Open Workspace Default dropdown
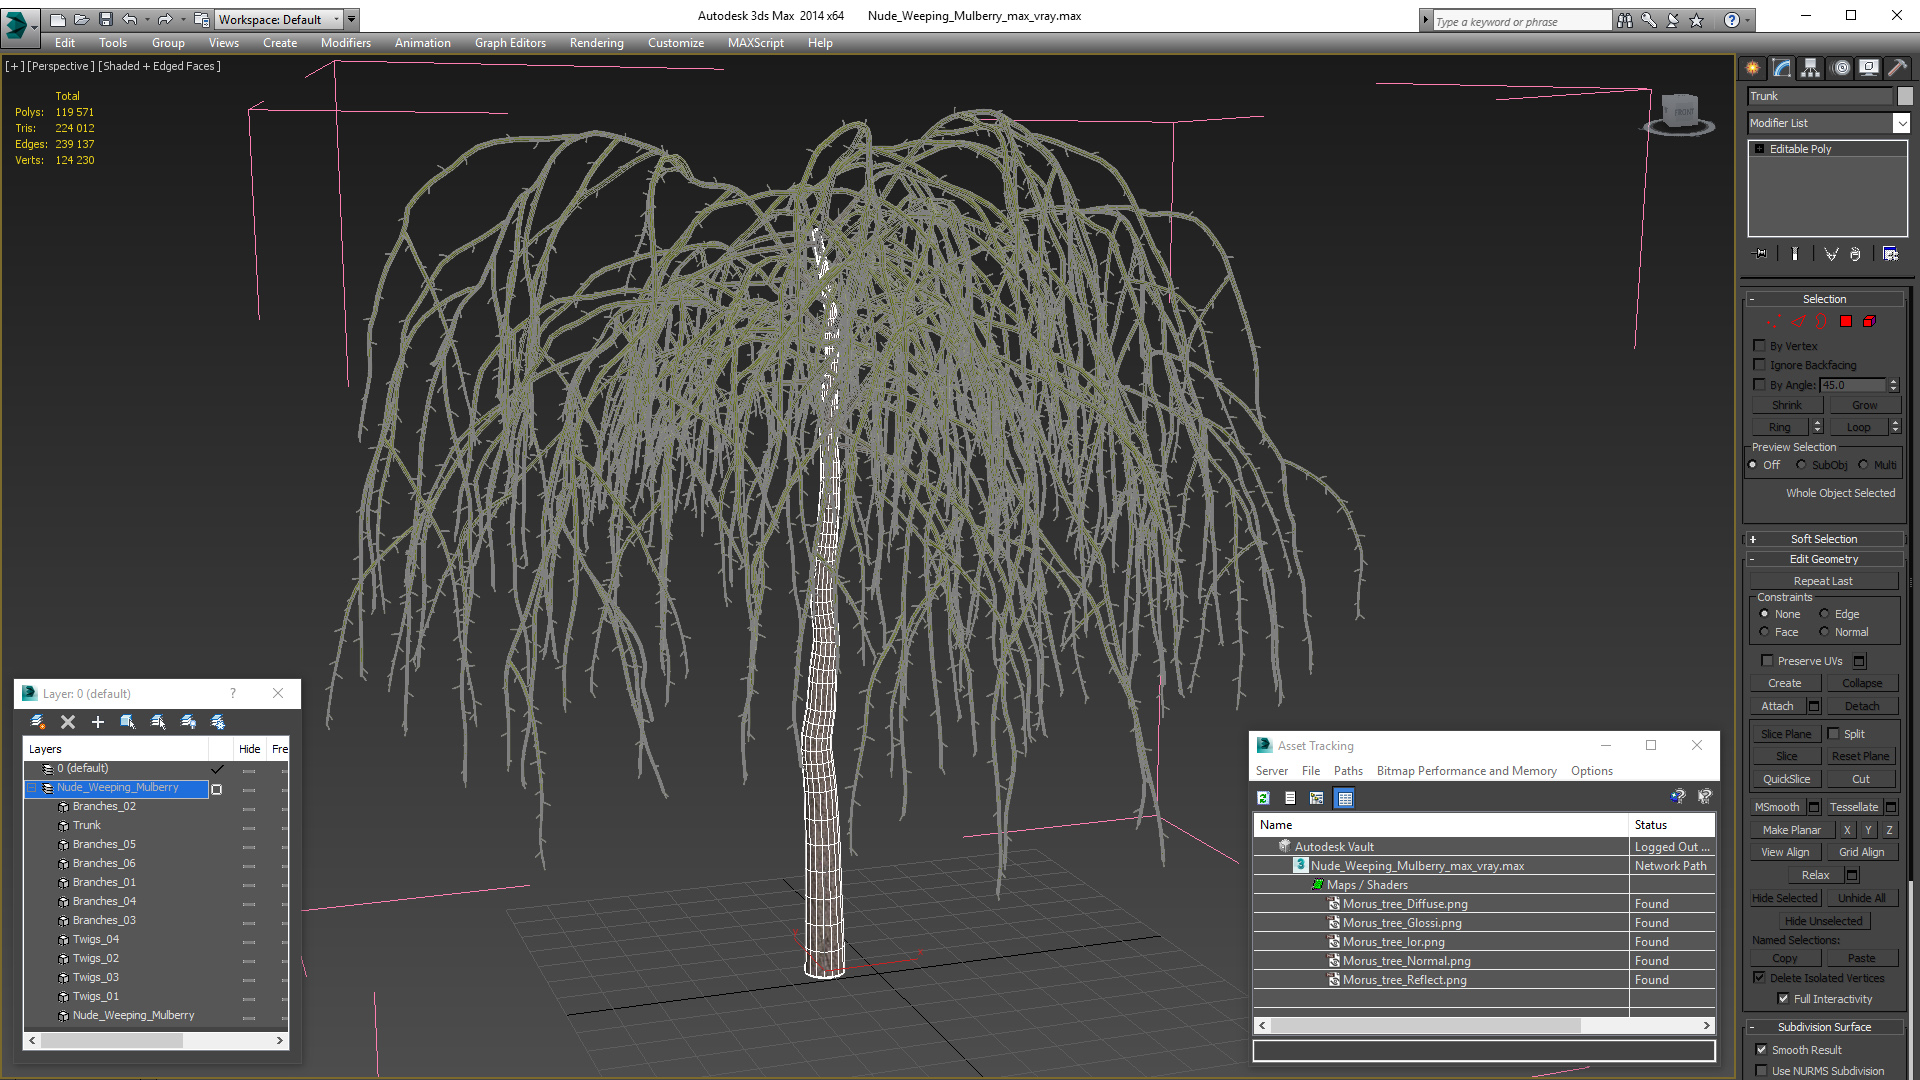Screen dimensions: 1920x1080 tap(279, 19)
